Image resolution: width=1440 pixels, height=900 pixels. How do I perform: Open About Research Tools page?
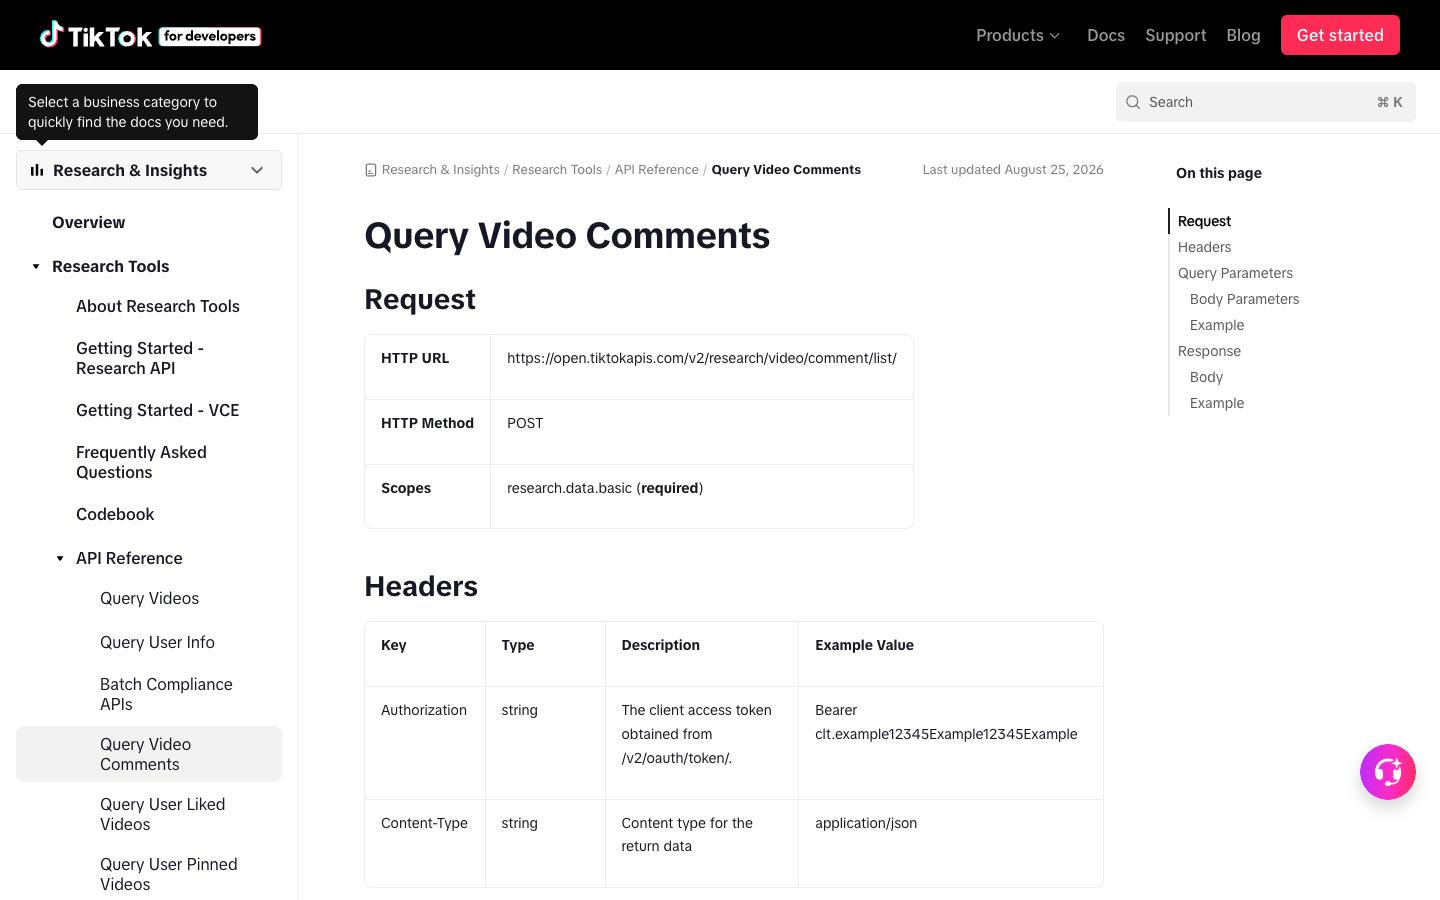point(158,306)
